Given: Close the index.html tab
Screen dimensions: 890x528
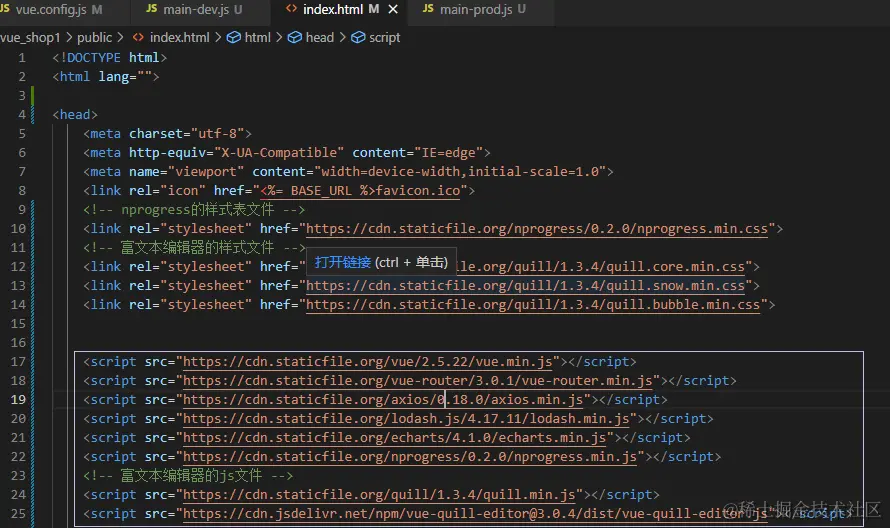Looking at the screenshot, I should click(x=393, y=10).
